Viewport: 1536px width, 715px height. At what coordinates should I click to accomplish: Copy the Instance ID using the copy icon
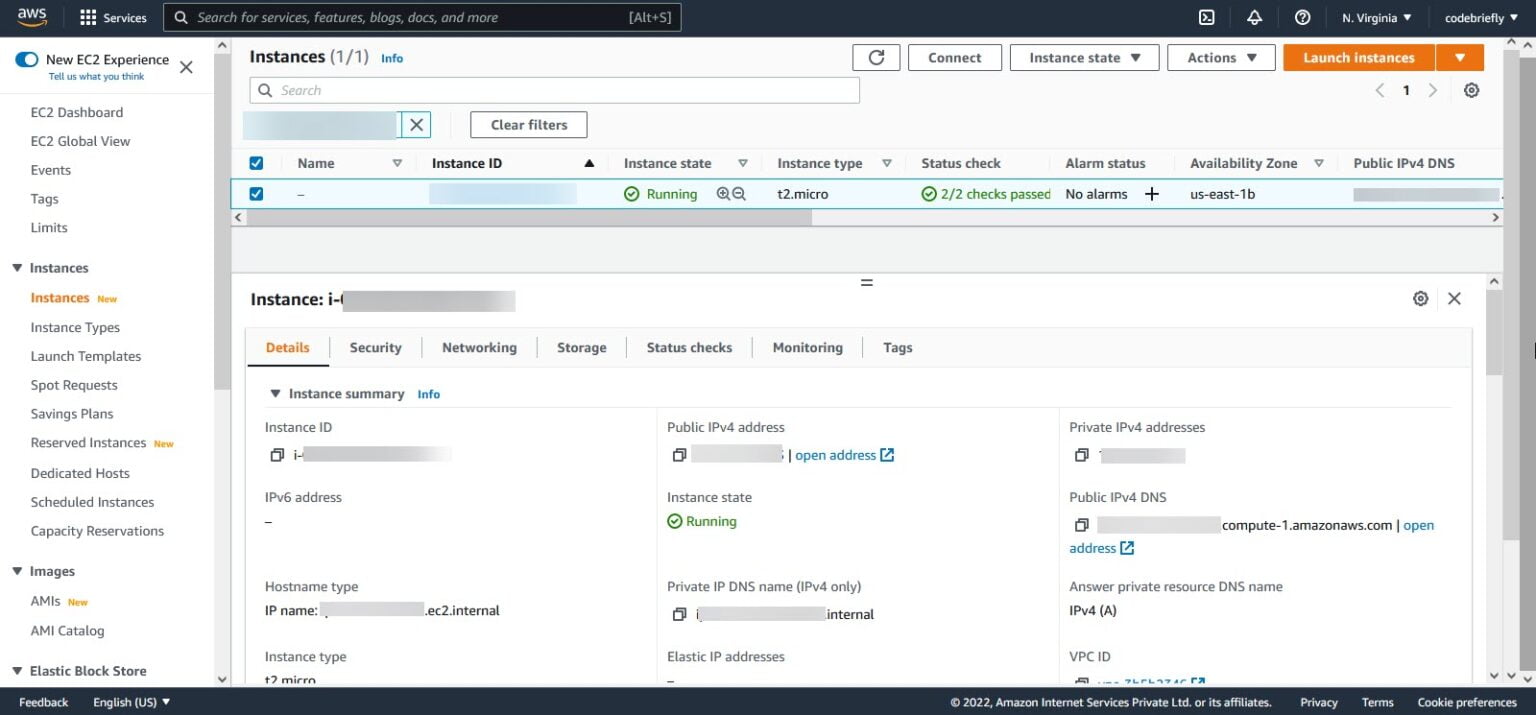click(277, 455)
